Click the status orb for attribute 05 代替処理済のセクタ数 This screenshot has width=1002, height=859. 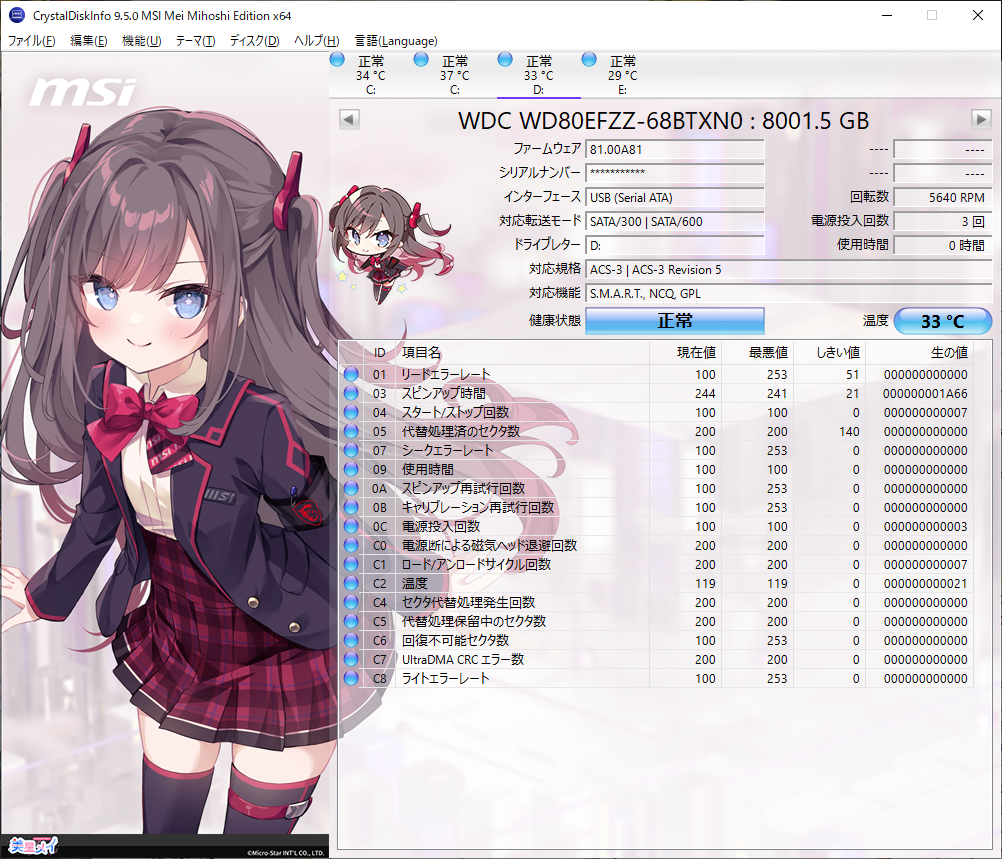[x=351, y=431]
